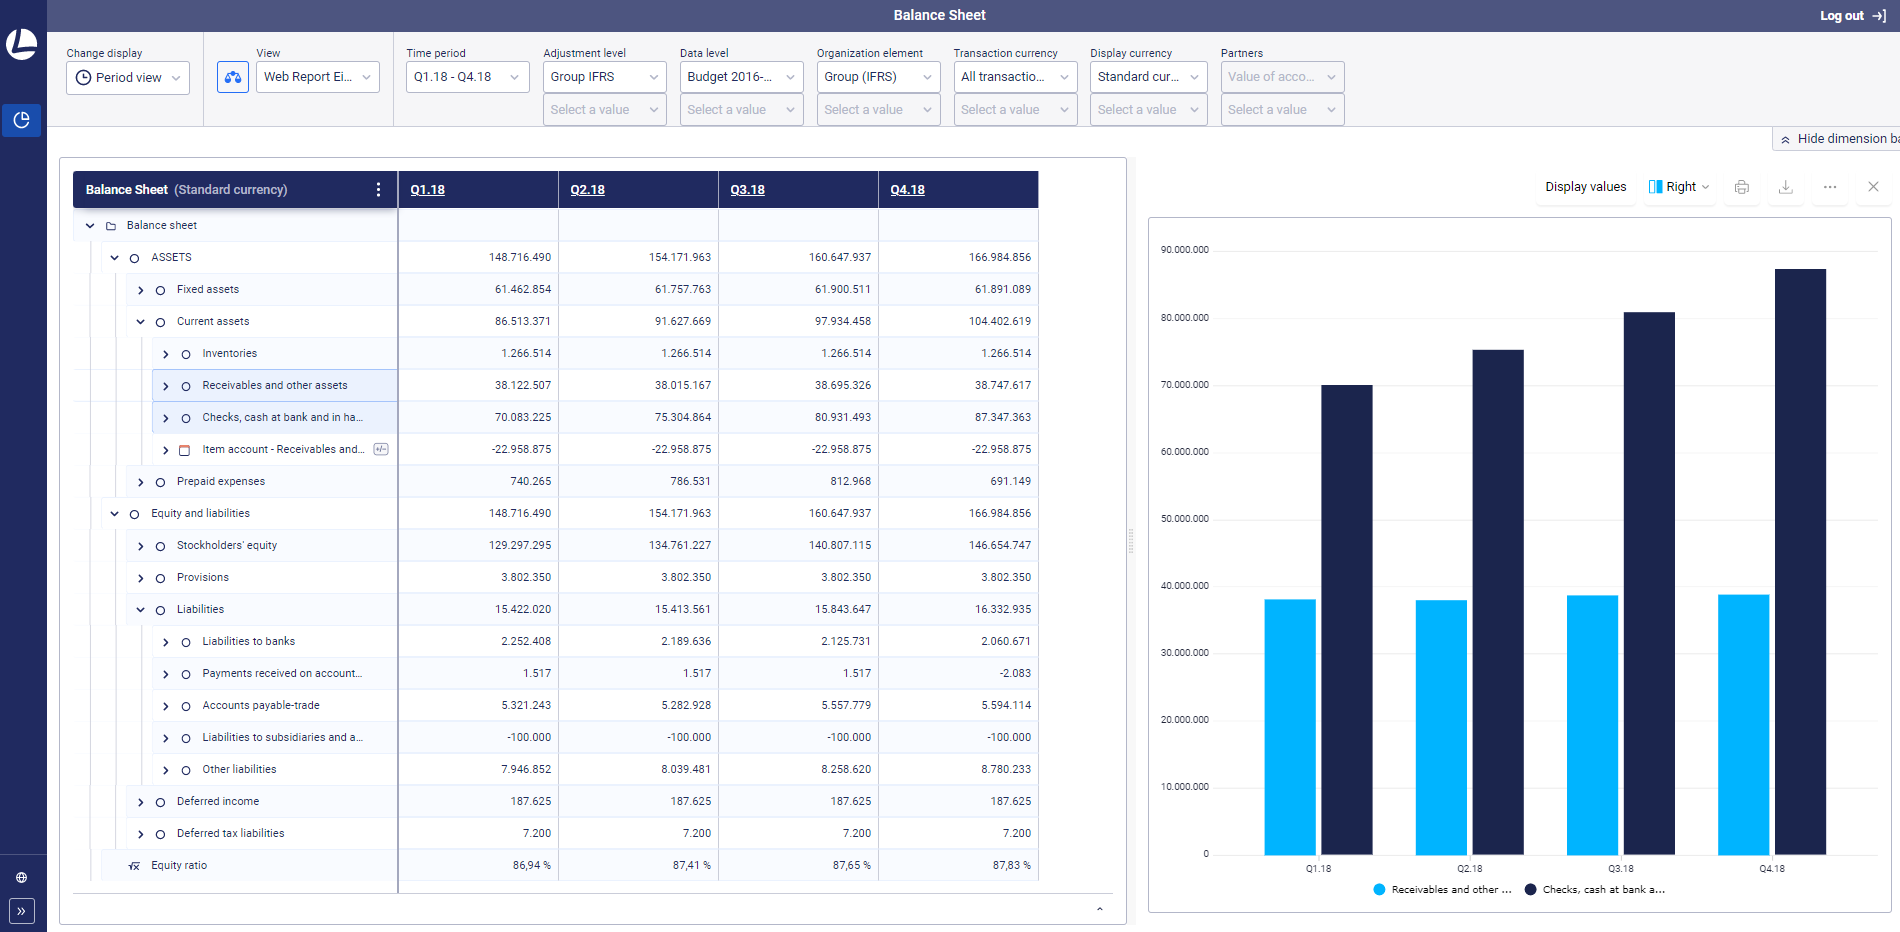Click the splitter handle between table and chart
Image resolution: width=1900 pixels, height=932 pixels.
1131,541
